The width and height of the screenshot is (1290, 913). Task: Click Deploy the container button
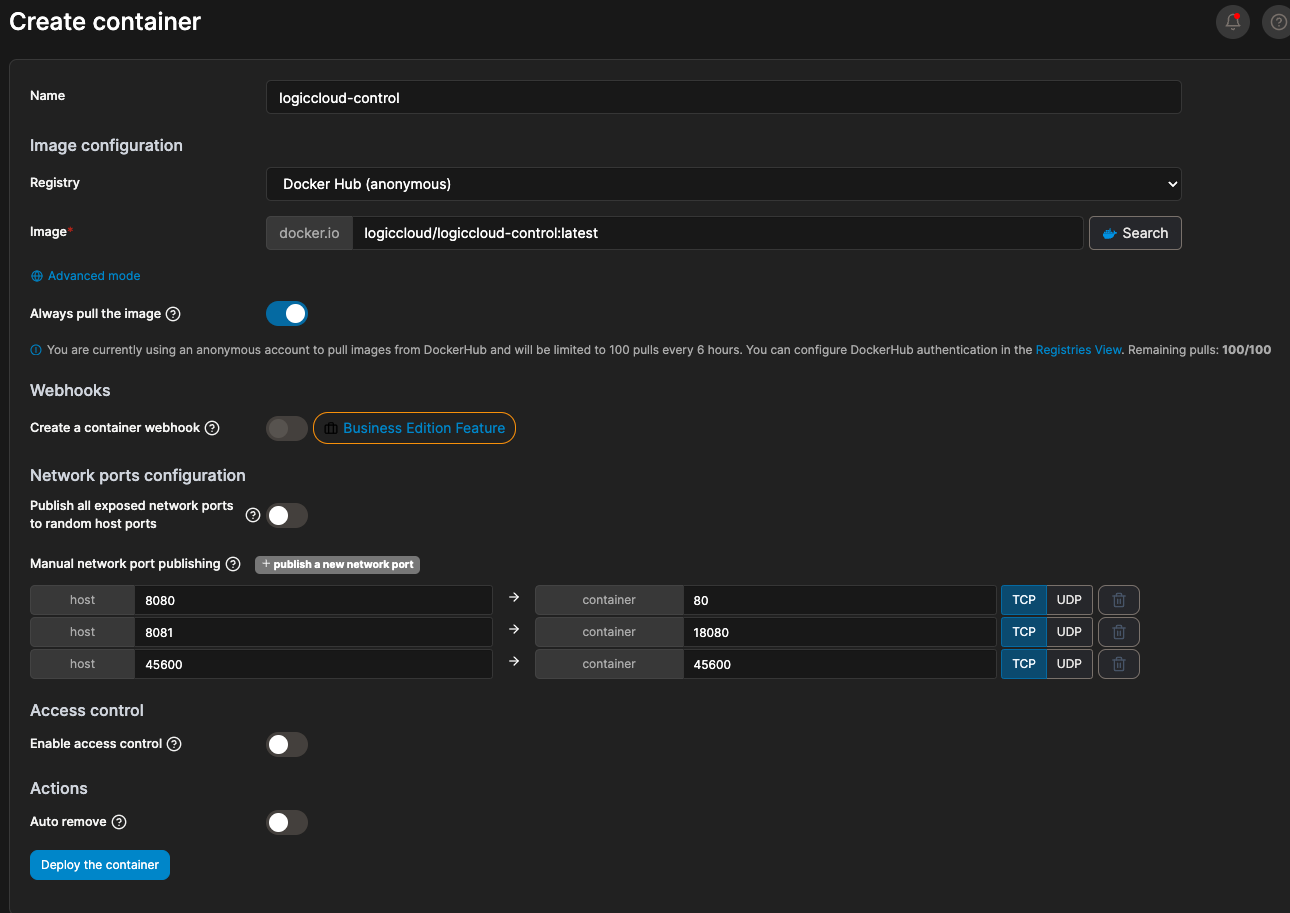pos(100,865)
